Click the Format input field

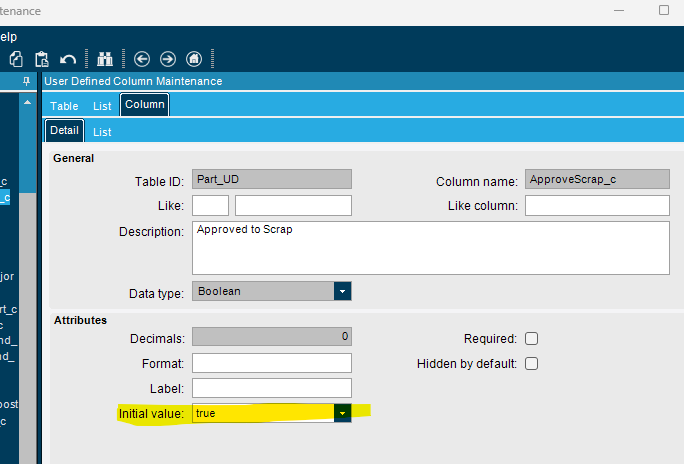pyautogui.click(x=272, y=363)
